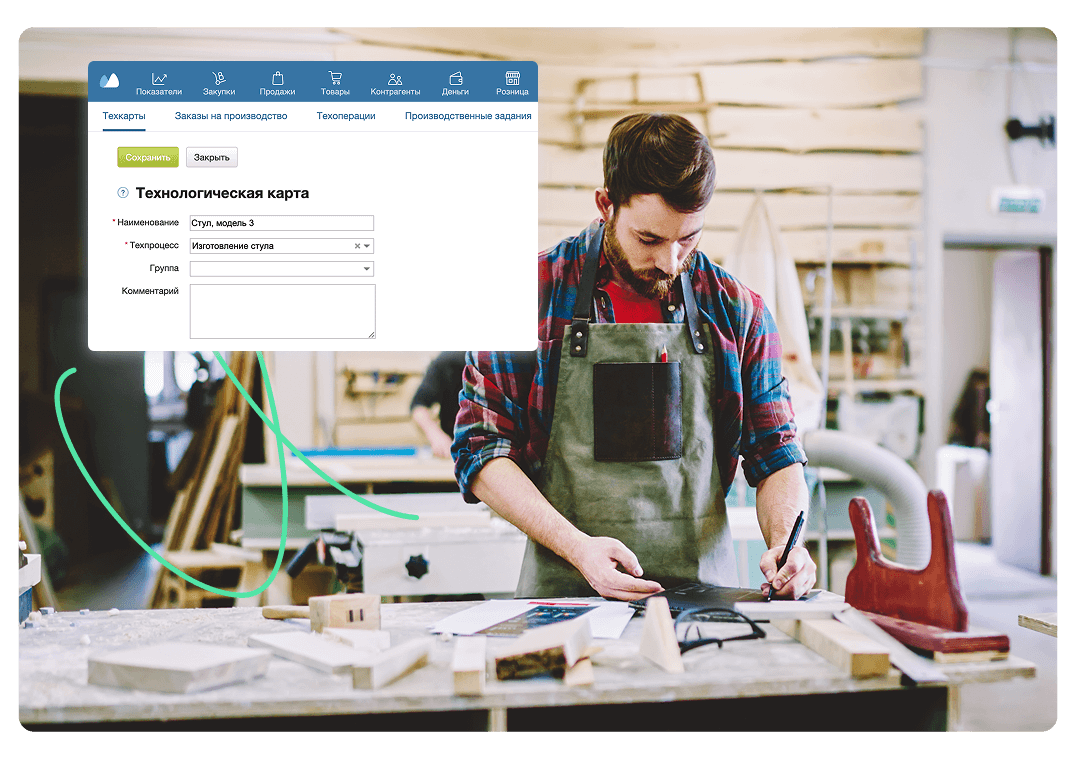Open the Производственные задания tab
The height and width of the screenshot is (759, 1076).
point(468,116)
